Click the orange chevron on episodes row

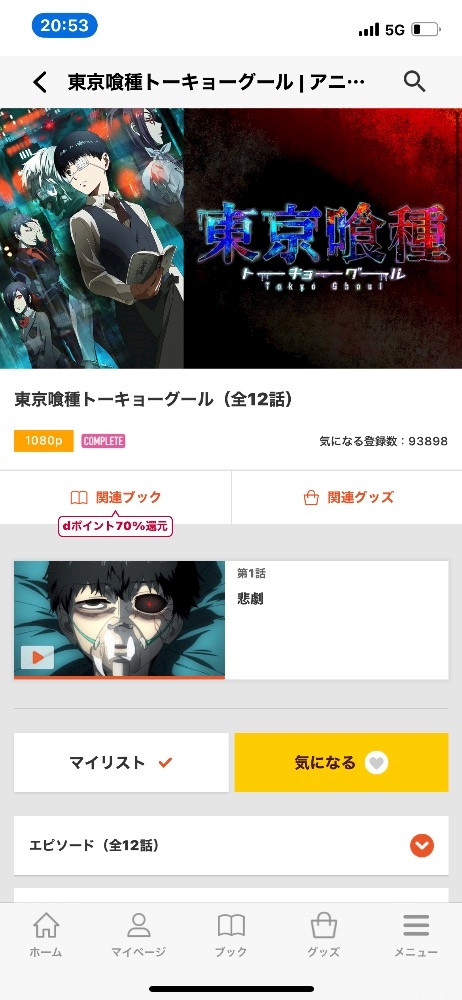(x=422, y=846)
